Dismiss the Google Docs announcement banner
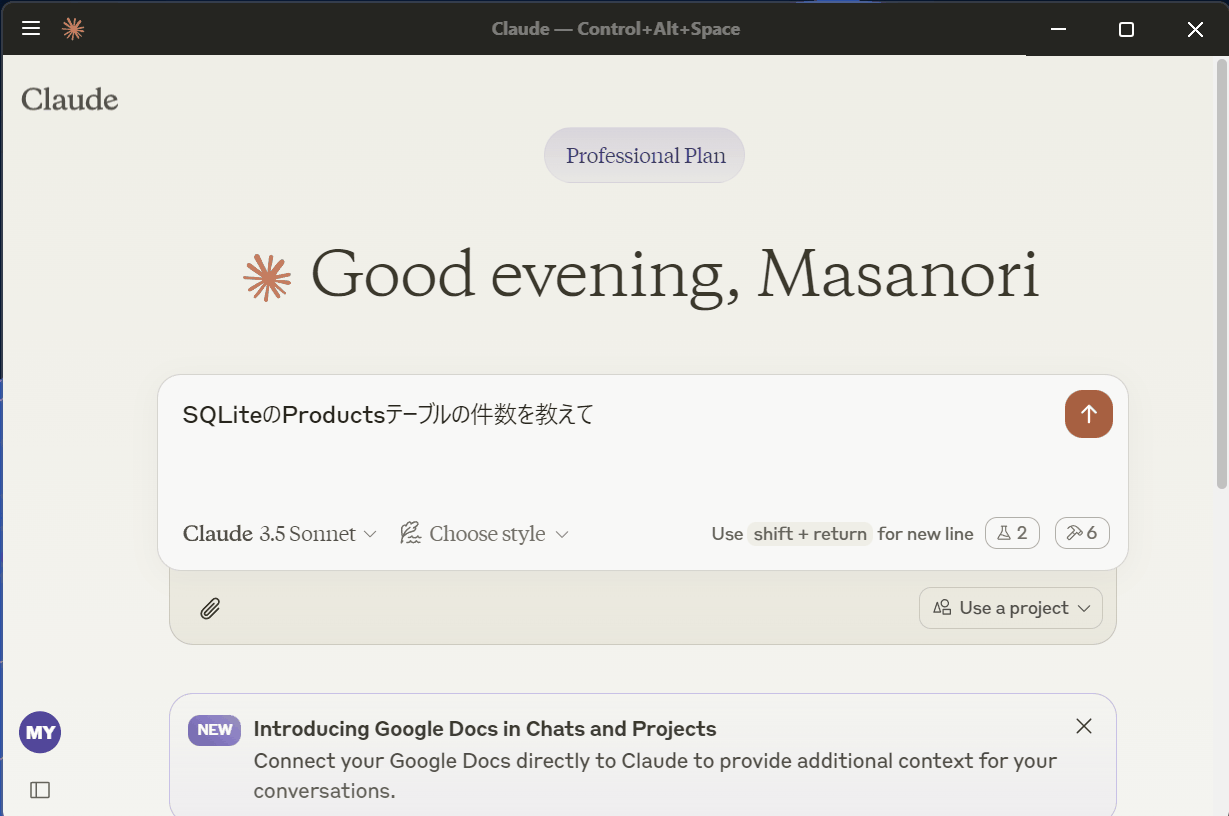This screenshot has width=1229, height=816. [1084, 726]
